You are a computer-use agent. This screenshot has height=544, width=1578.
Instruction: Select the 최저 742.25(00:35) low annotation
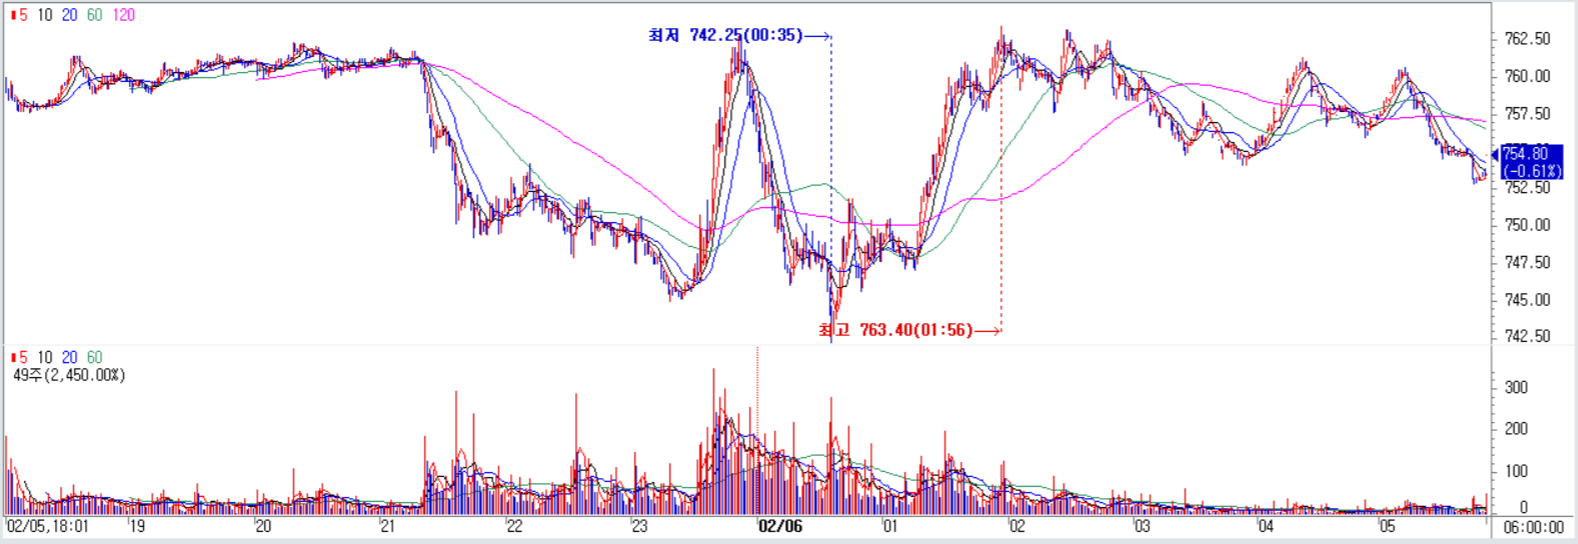tap(725, 36)
